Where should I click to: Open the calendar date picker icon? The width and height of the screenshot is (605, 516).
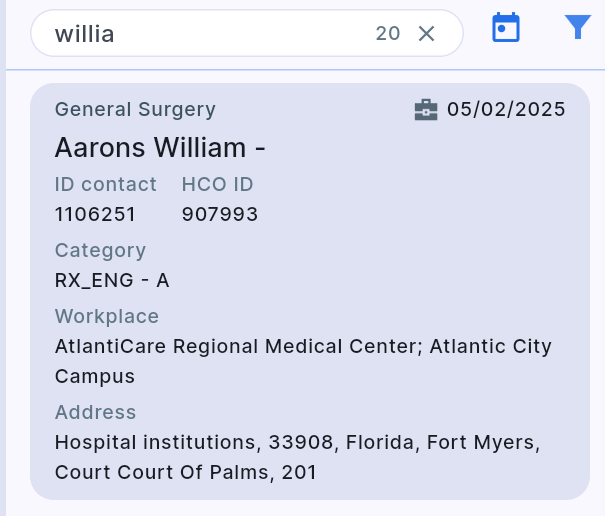(x=507, y=28)
